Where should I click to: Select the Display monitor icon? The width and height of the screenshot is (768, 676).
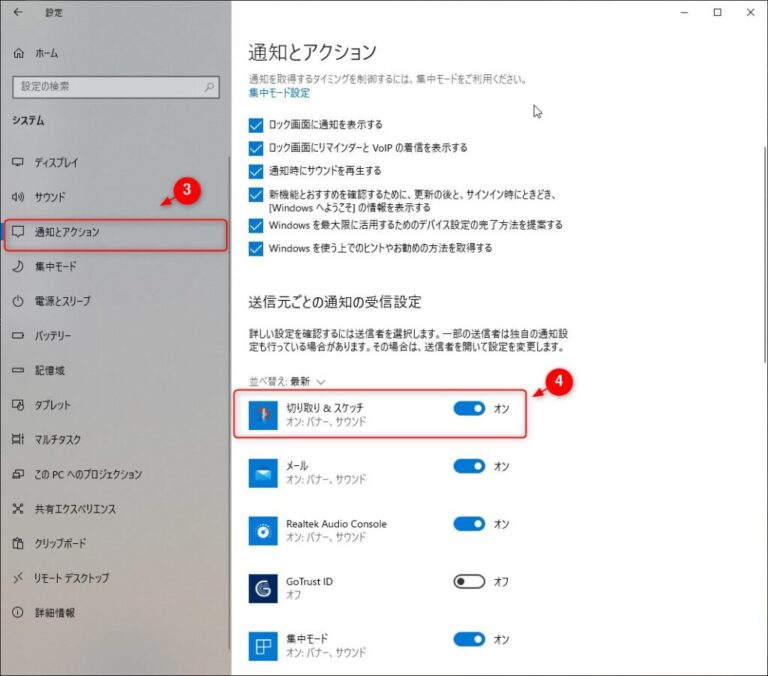[x=18, y=162]
